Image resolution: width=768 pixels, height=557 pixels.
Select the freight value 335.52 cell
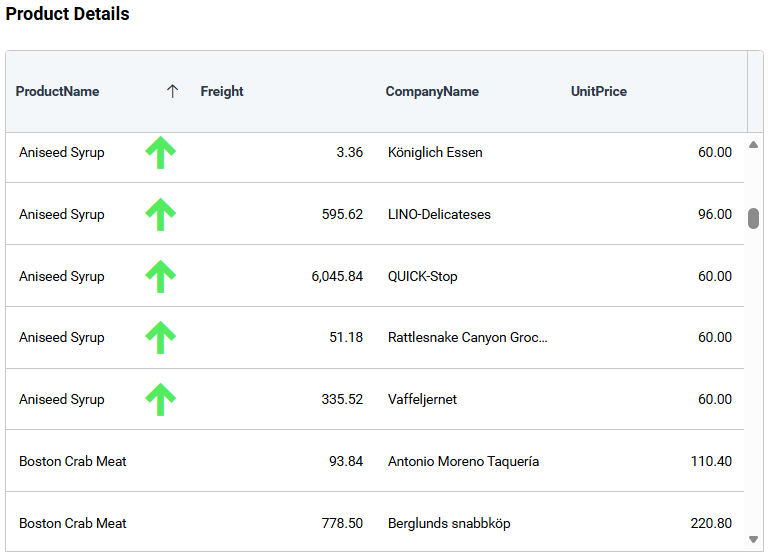(x=342, y=399)
